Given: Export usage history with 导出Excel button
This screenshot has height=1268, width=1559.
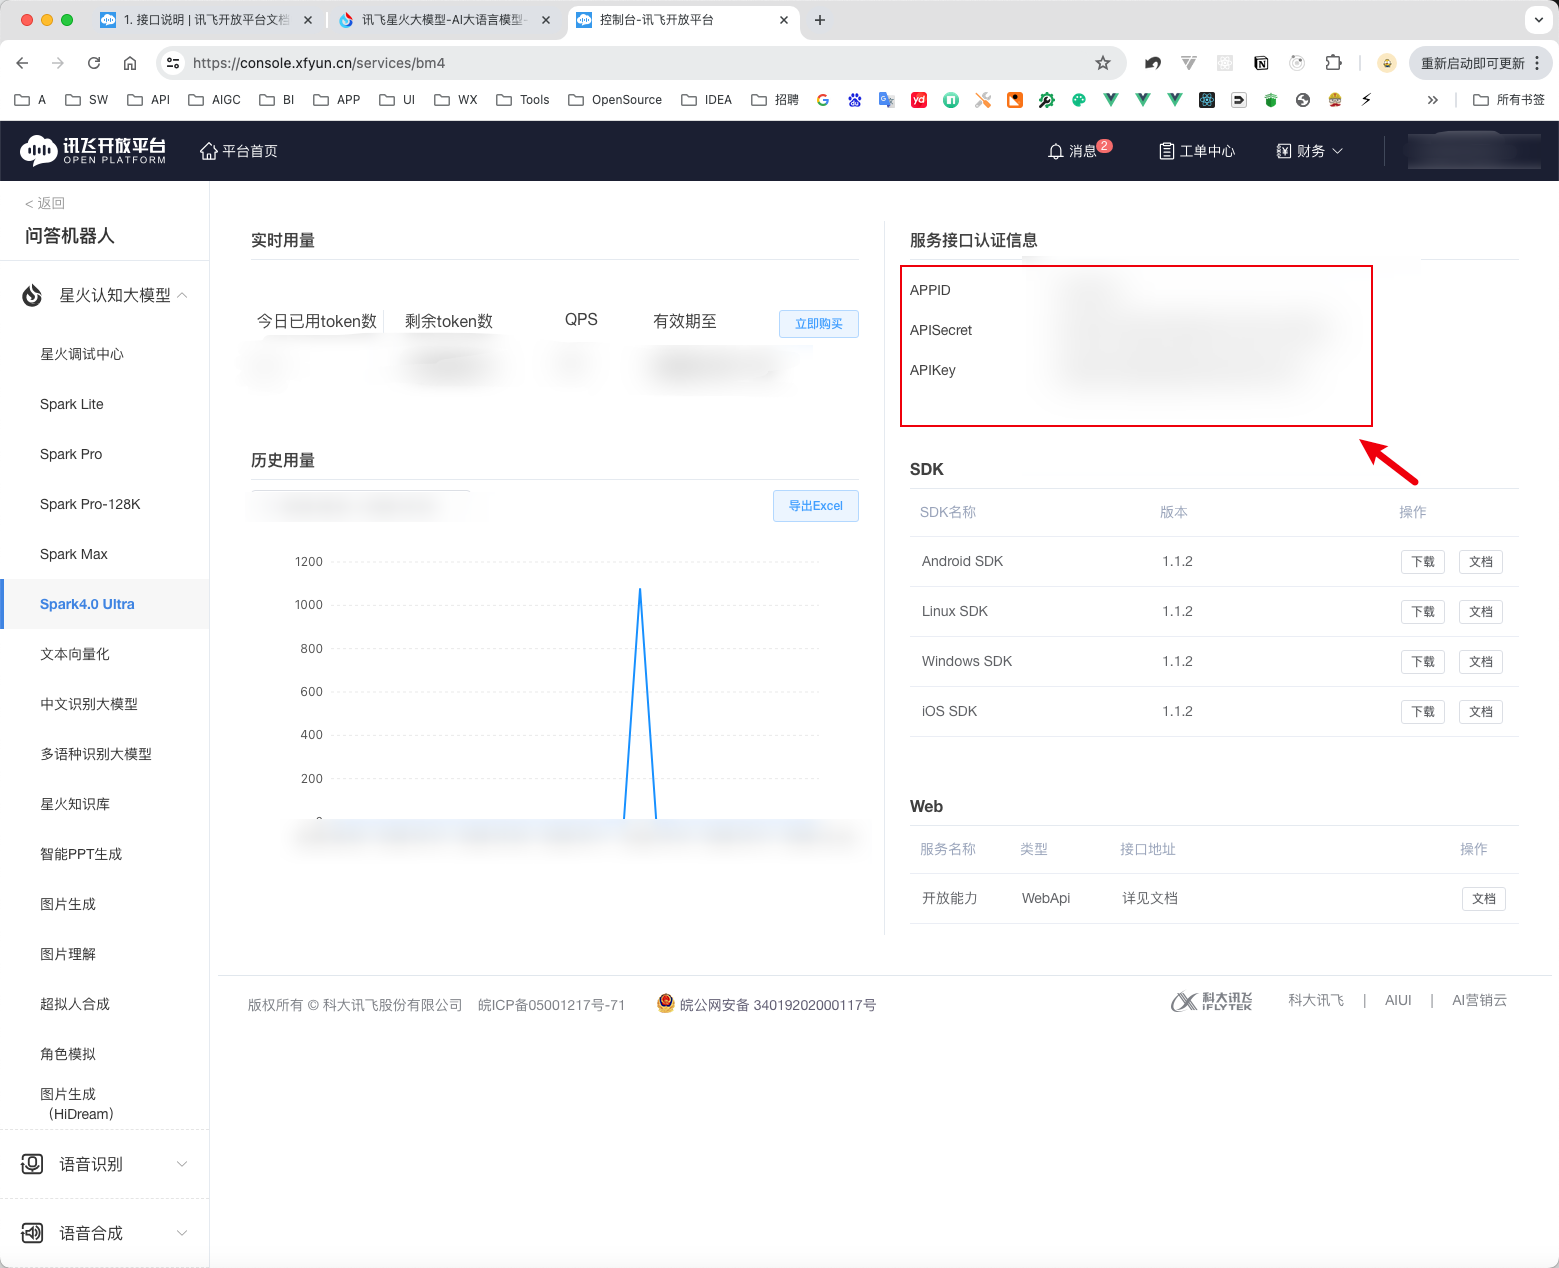Looking at the screenshot, I should point(815,506).
